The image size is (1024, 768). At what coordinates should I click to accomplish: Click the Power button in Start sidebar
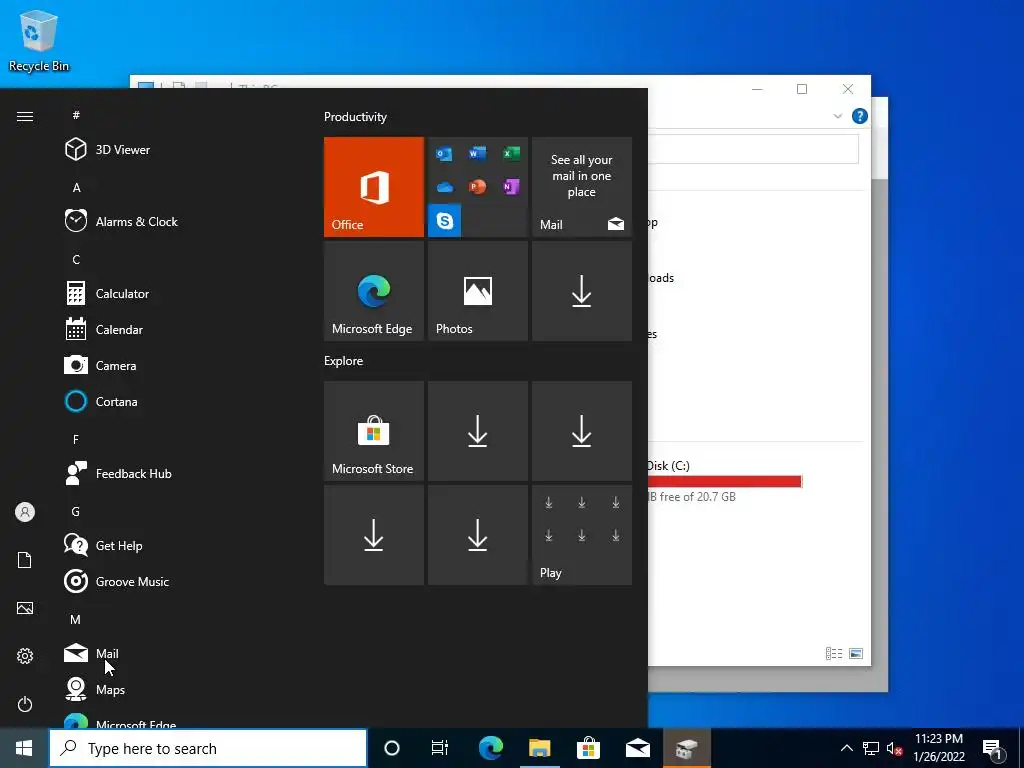tap(25, 704)
